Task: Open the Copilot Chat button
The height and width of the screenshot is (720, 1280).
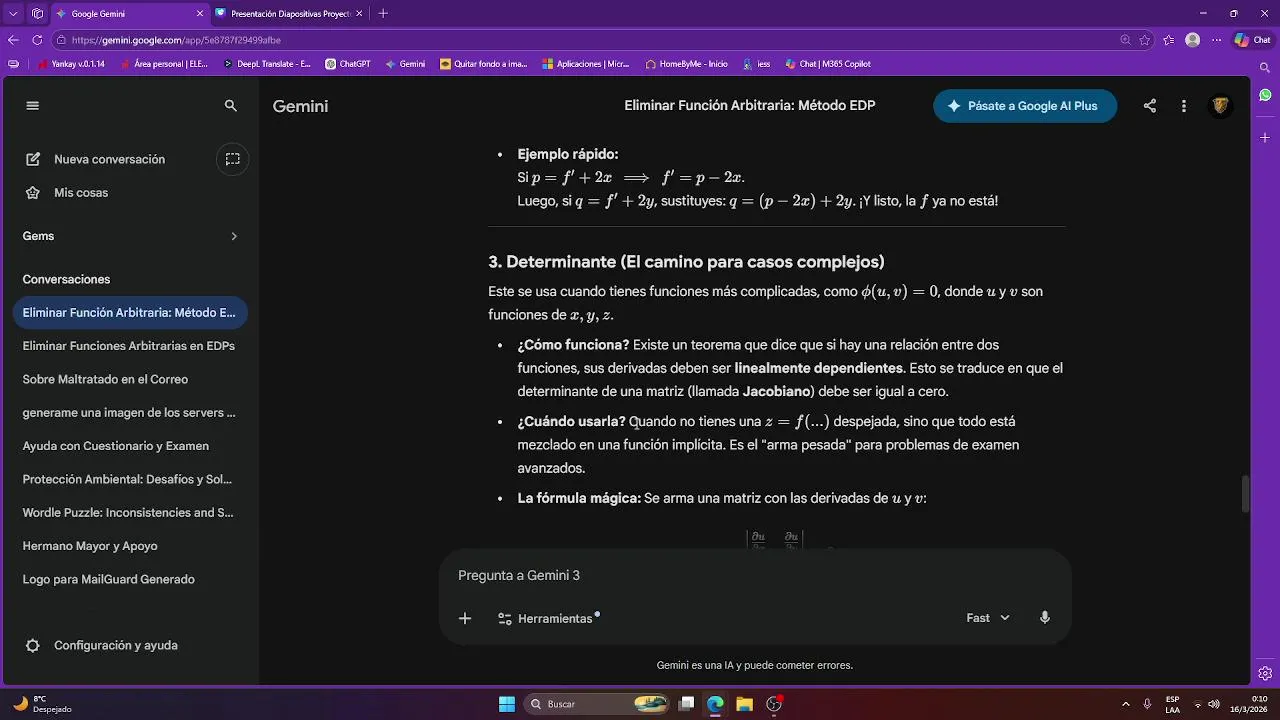Action: (1254, 40)
